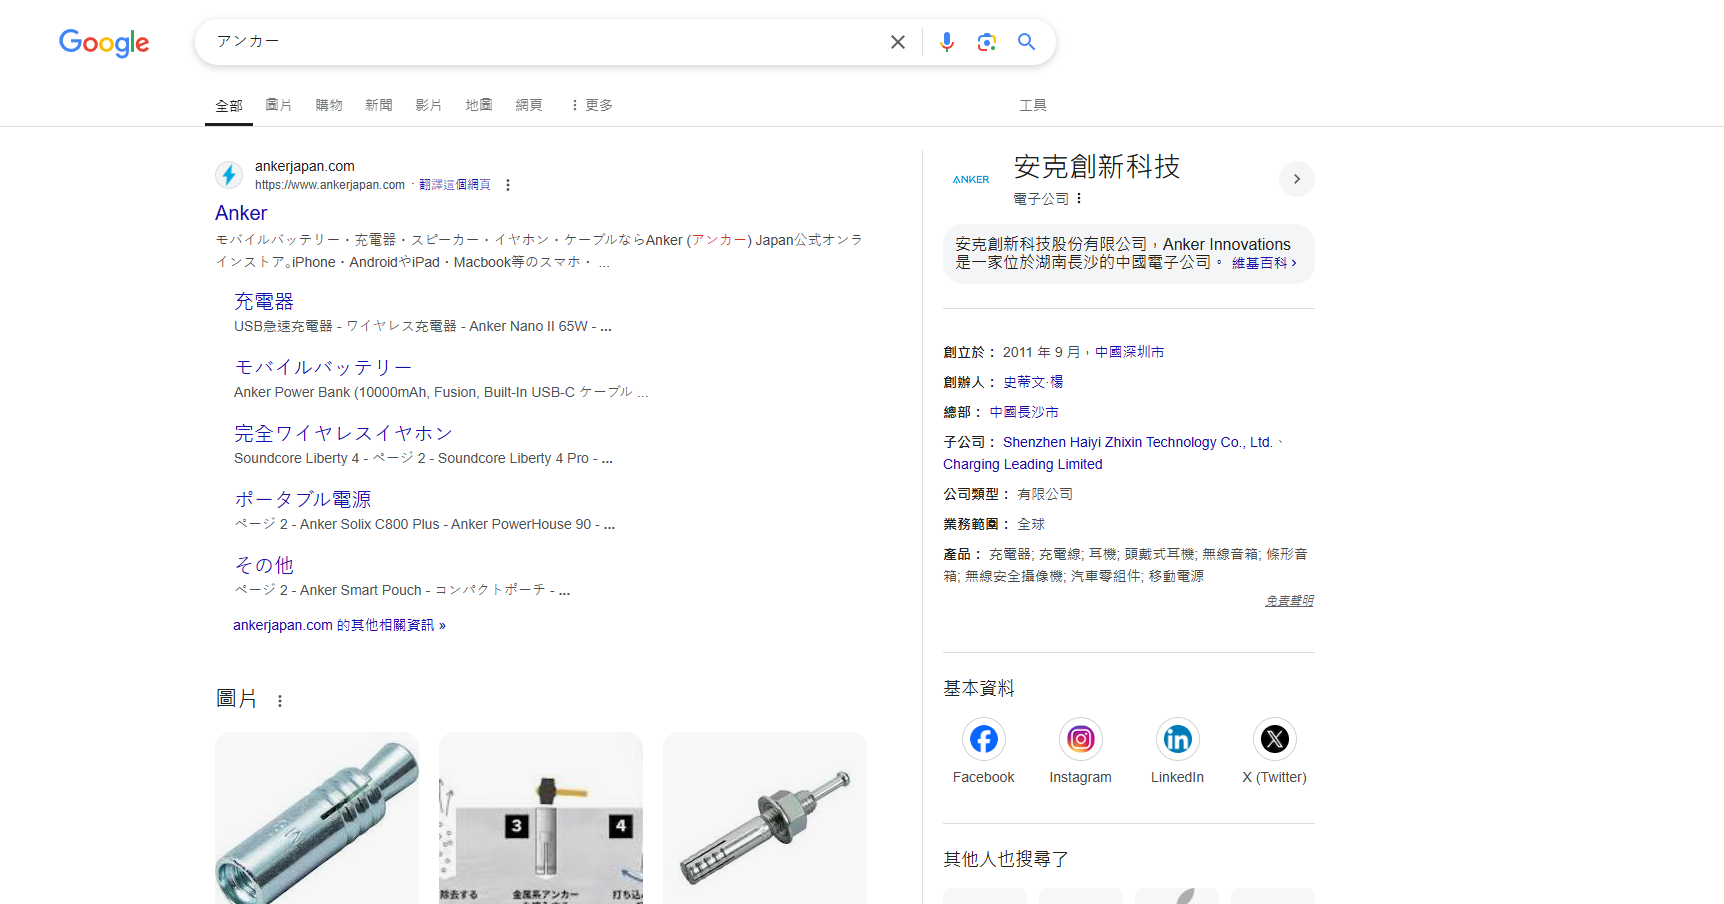Click the 中國深圳市 link
Image resolution: width=1724 pixels, height=904 pixels.
[1129, 352]
